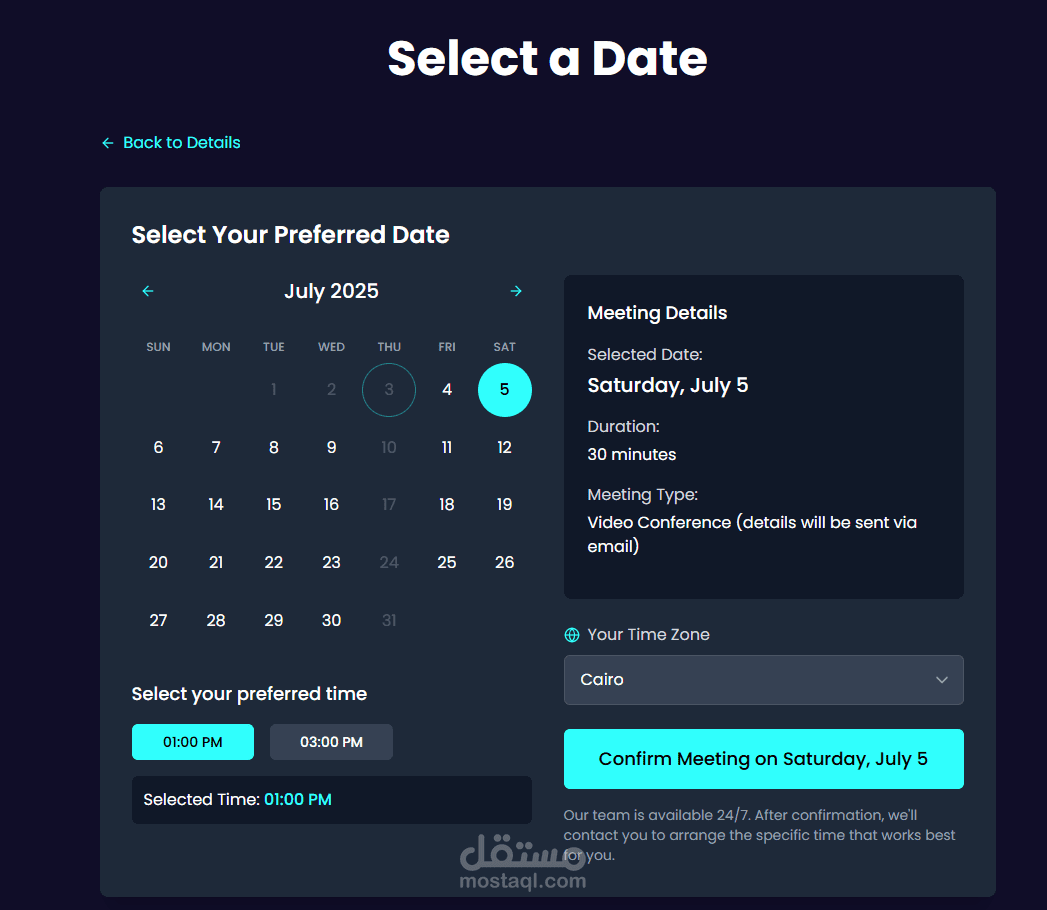Choose July 12 in the calendar
Image resolution: width=1047 pixels, height=910 pixels.
coord(505,447)
